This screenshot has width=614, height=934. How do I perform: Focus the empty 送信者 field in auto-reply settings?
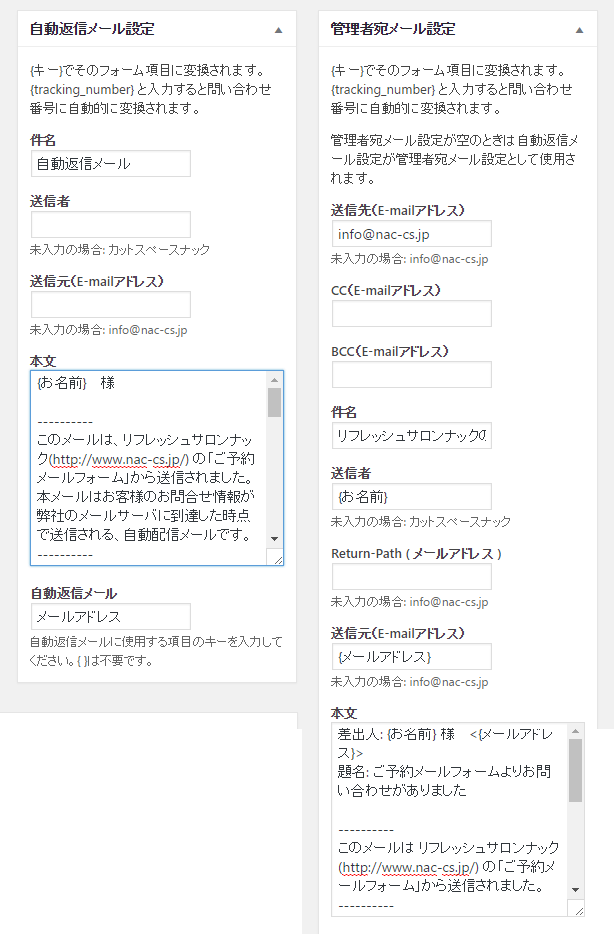tap(110, 224)
